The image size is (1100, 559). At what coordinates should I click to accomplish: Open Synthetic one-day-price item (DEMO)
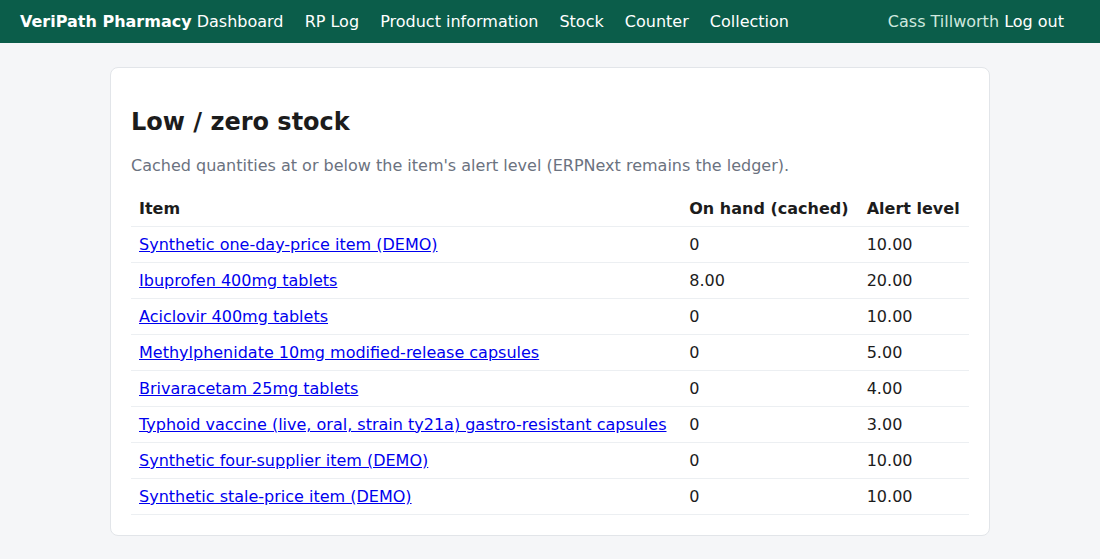(288, 244)
